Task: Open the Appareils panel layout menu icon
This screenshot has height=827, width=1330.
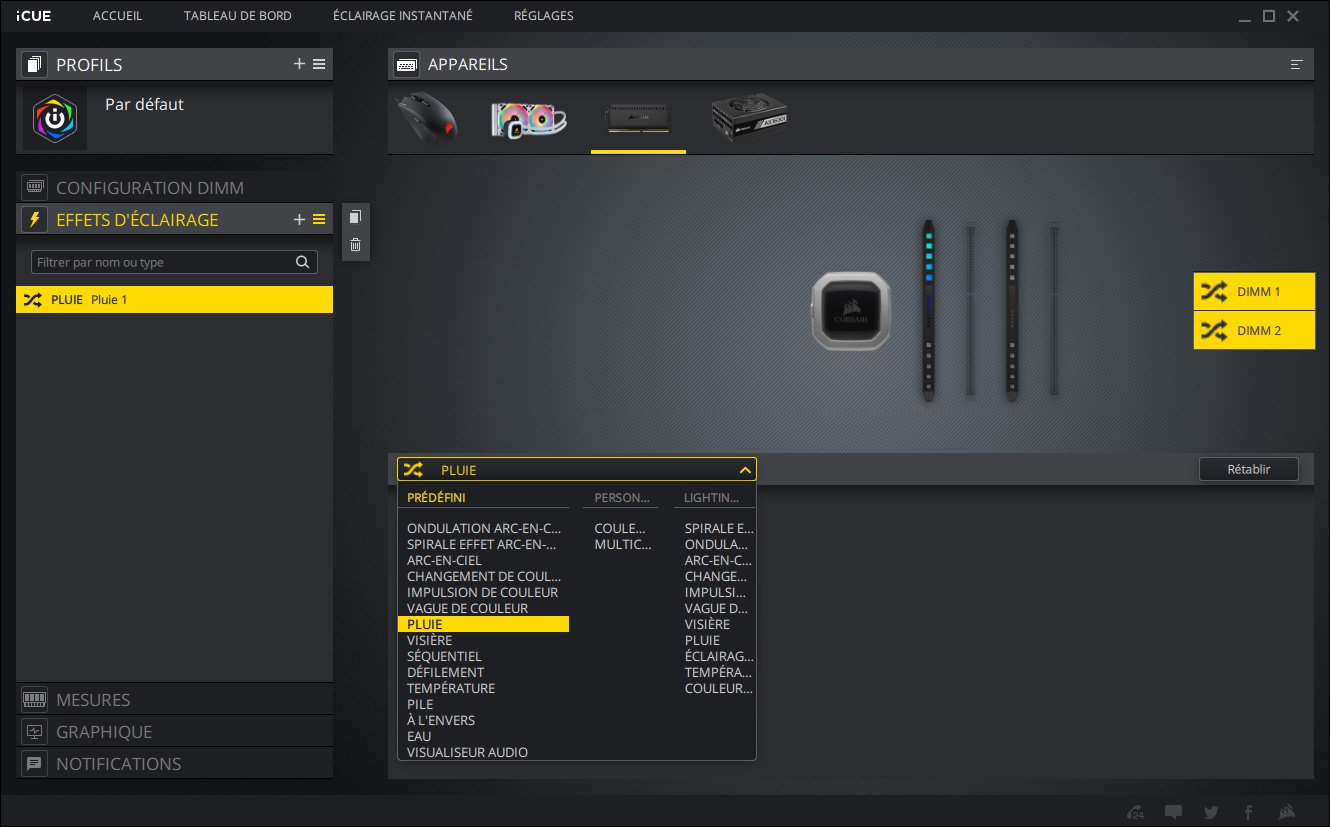Action: point(1296,64)
